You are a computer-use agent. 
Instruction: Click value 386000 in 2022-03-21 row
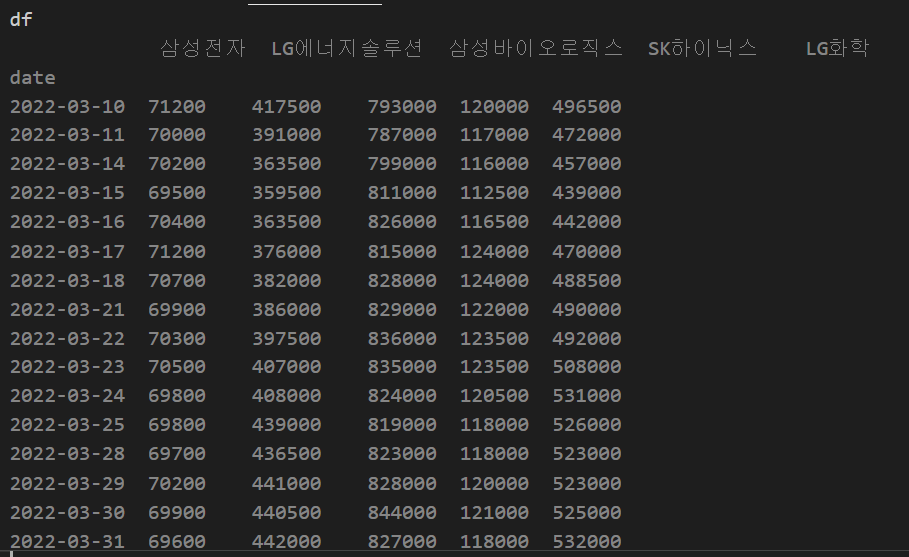[286, 310]
